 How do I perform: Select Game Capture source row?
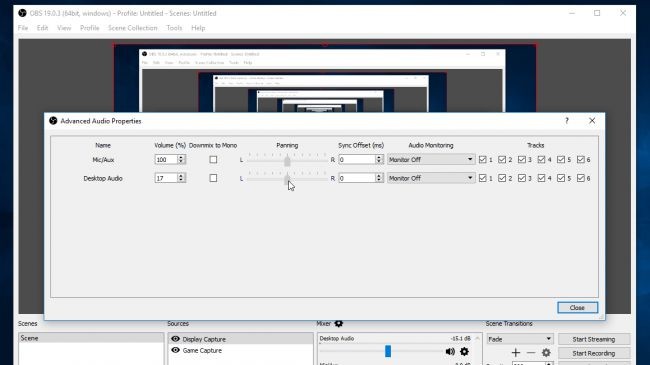[241, 350]
